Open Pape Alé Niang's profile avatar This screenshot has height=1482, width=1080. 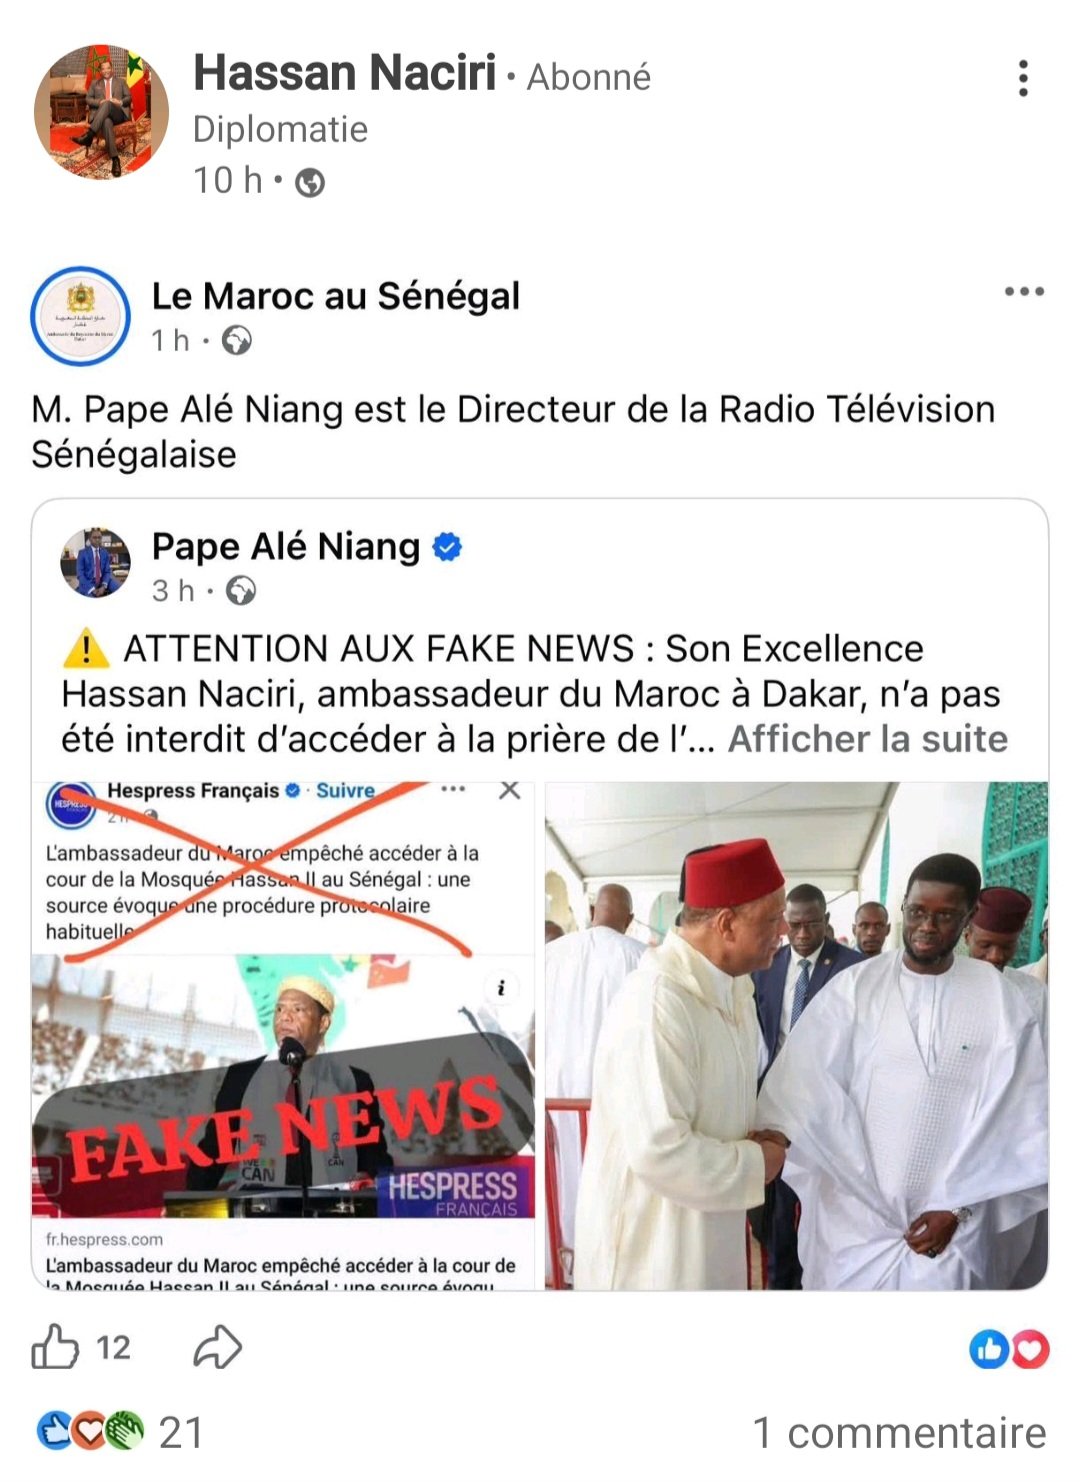[x=96, y=563]
